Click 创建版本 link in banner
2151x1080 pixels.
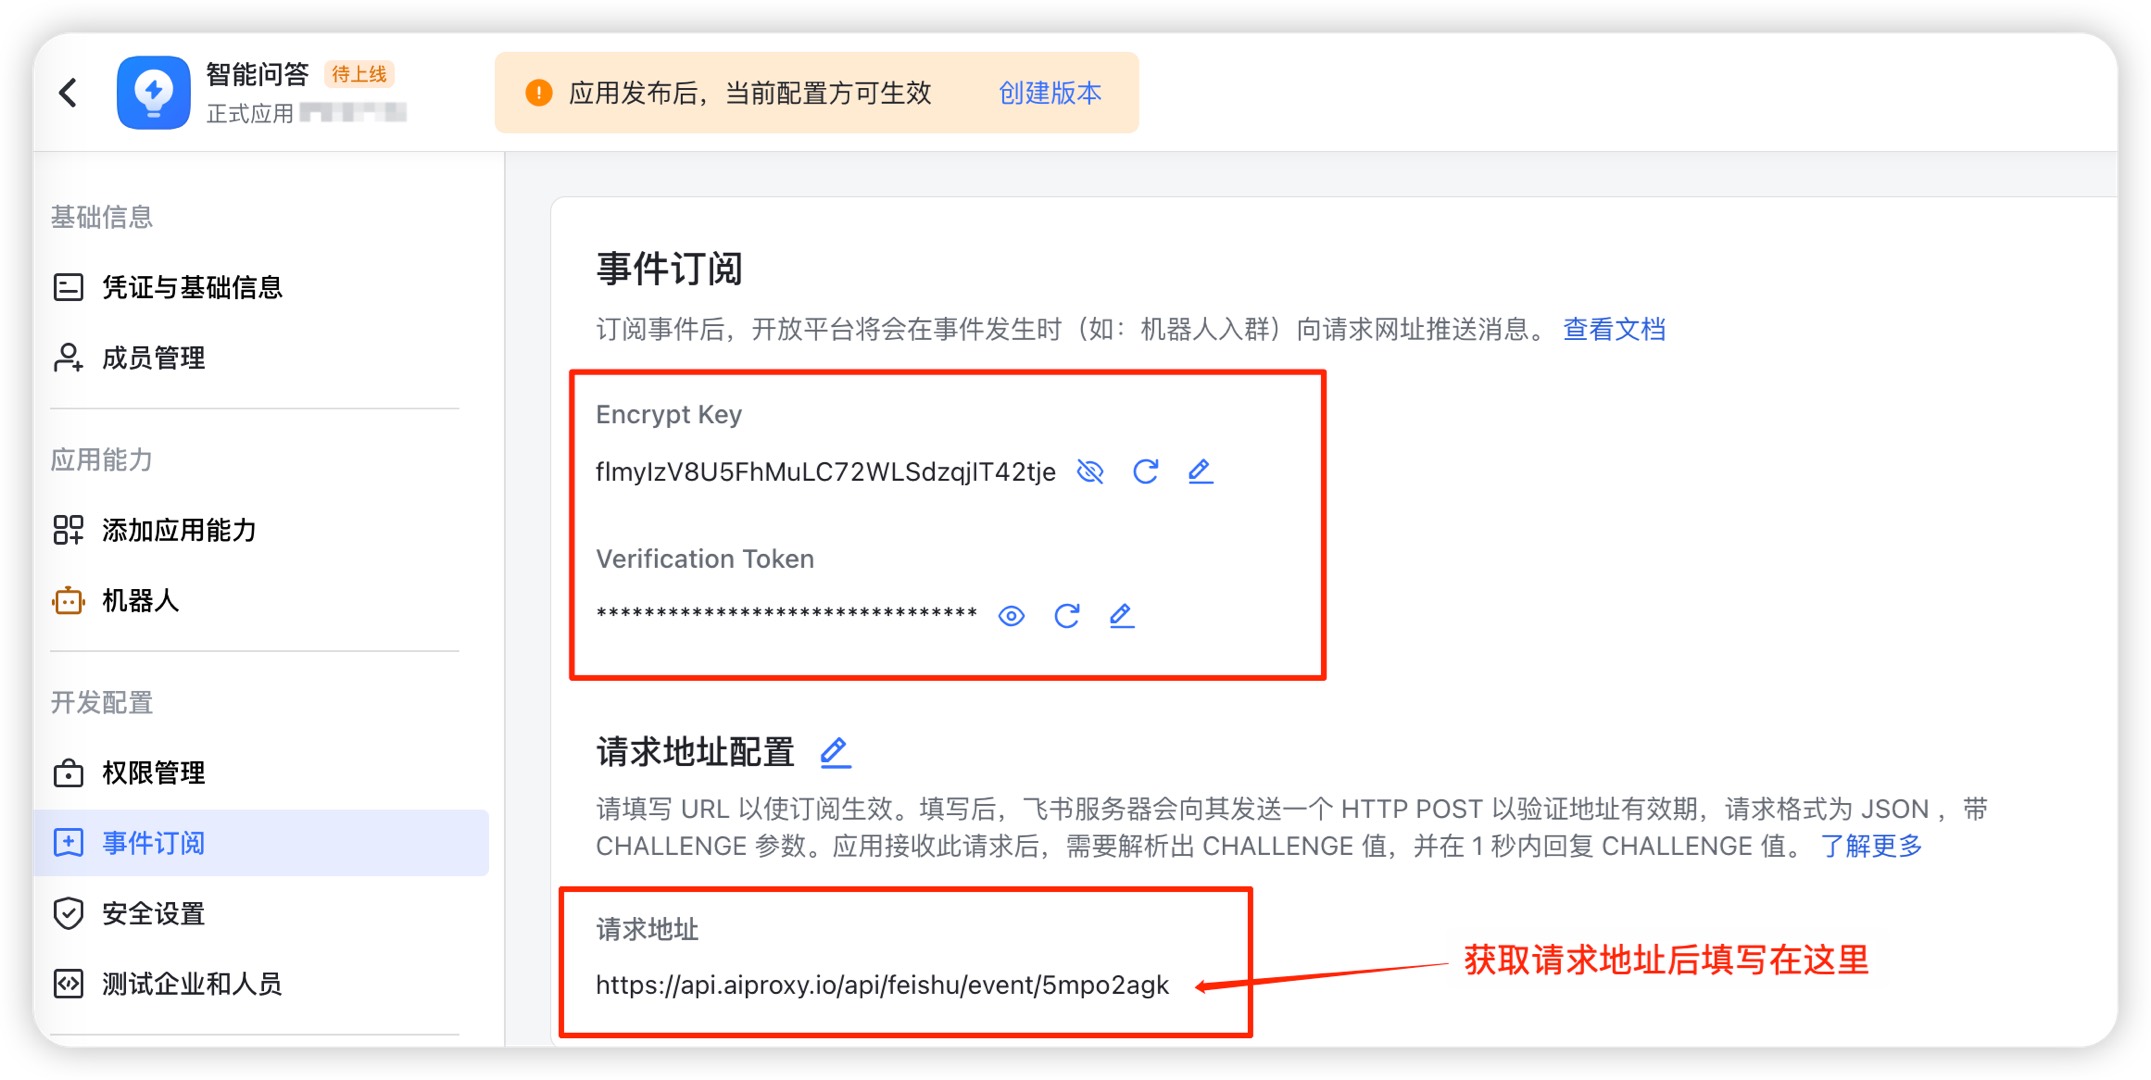pos(1049,93)
